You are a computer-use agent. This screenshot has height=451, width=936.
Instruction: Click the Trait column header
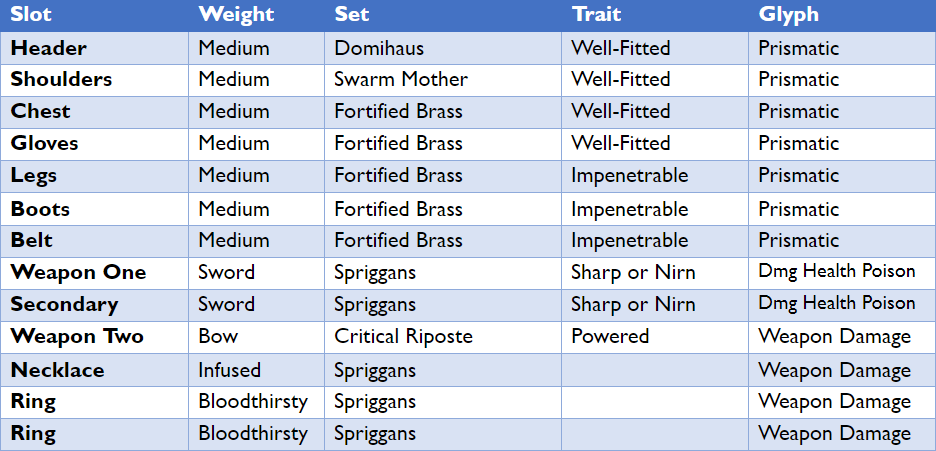click(596, 14)
